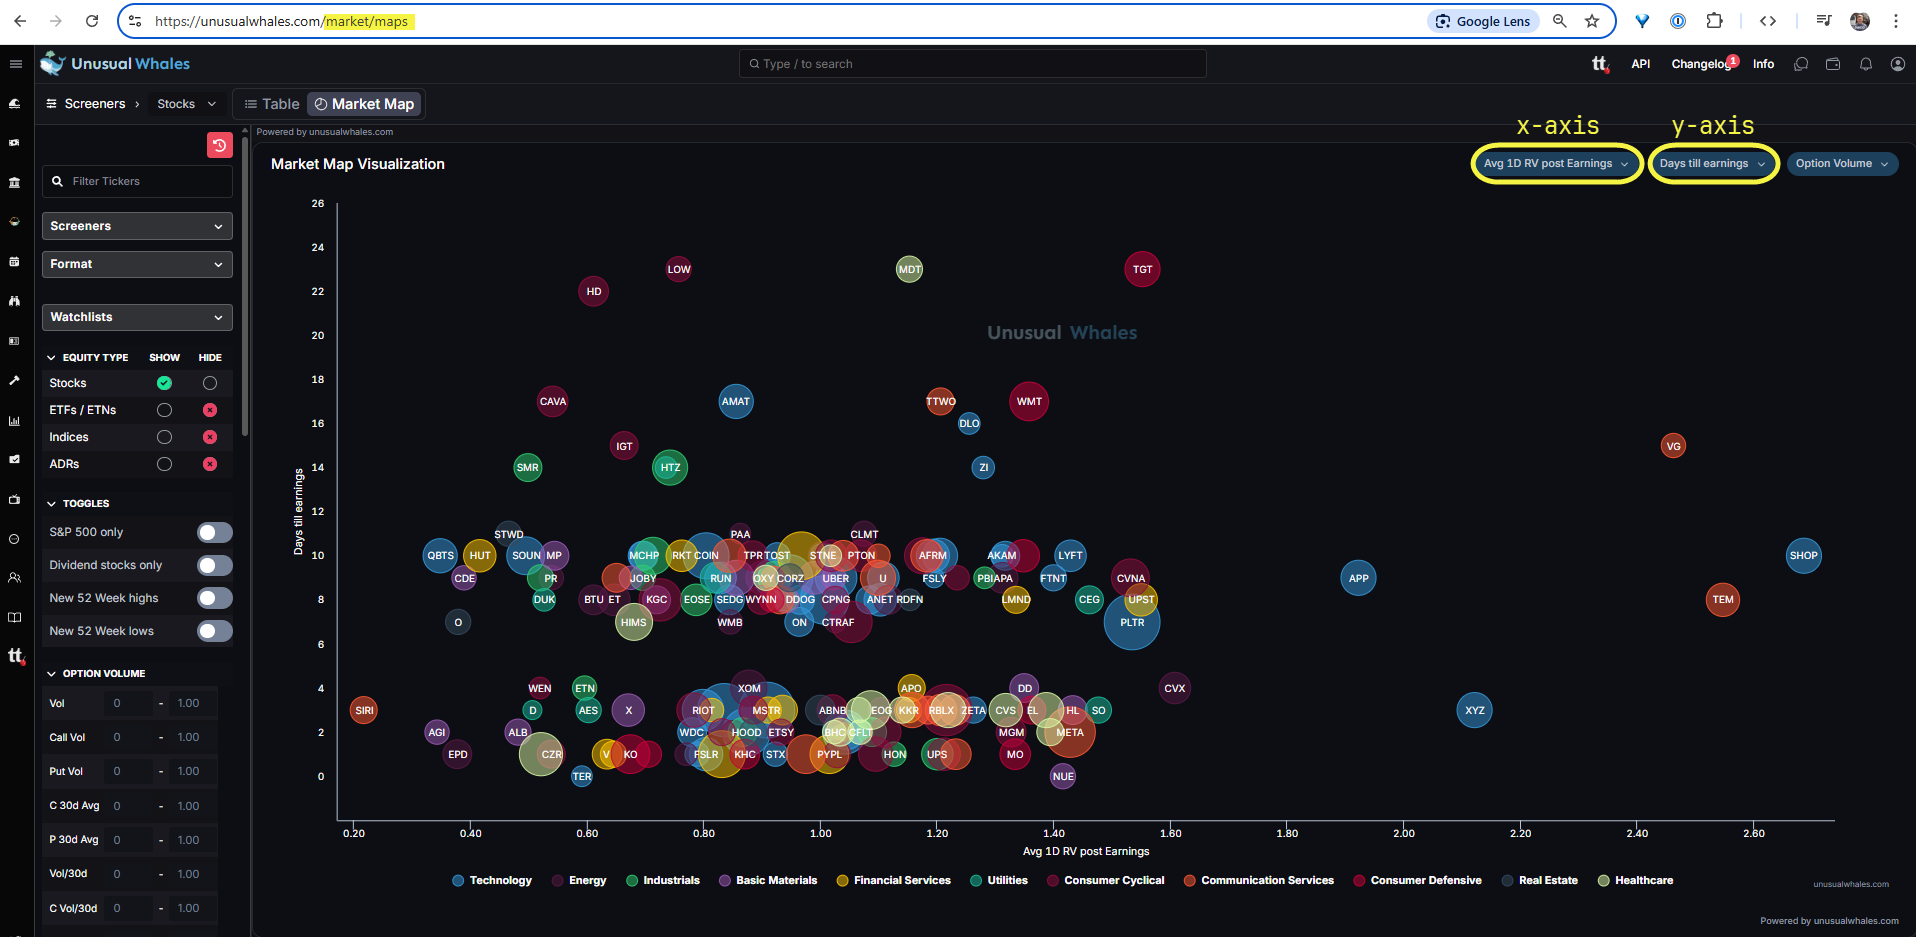
Task: Click the PLTR bubble on the chart
Action: (1132, 622)
